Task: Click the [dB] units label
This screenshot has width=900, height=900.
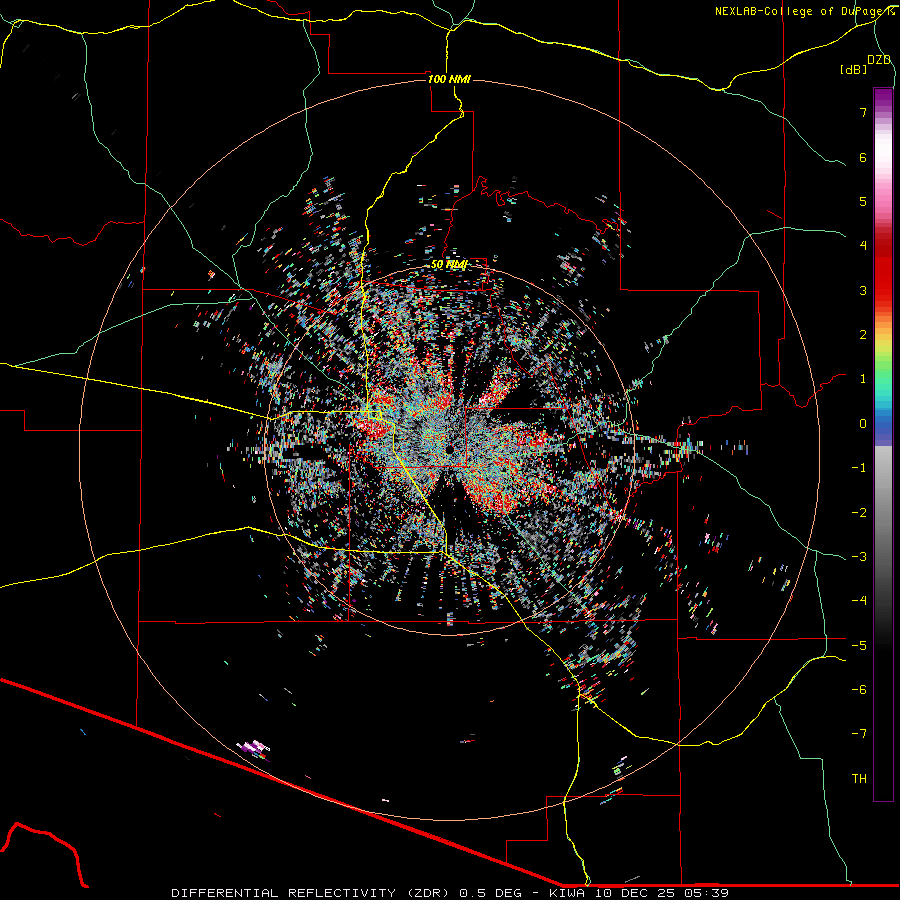Action: coord(853,69)
